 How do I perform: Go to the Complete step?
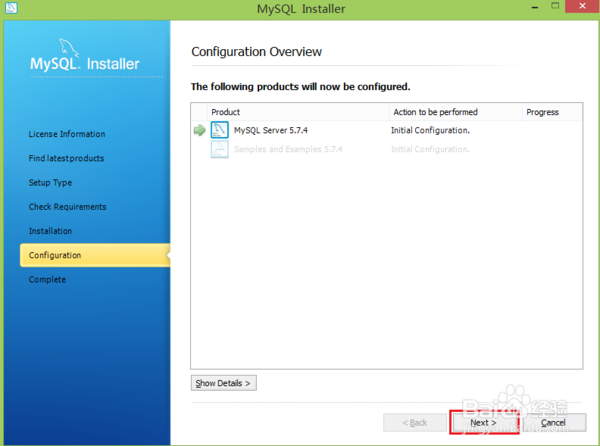point(47,279)
